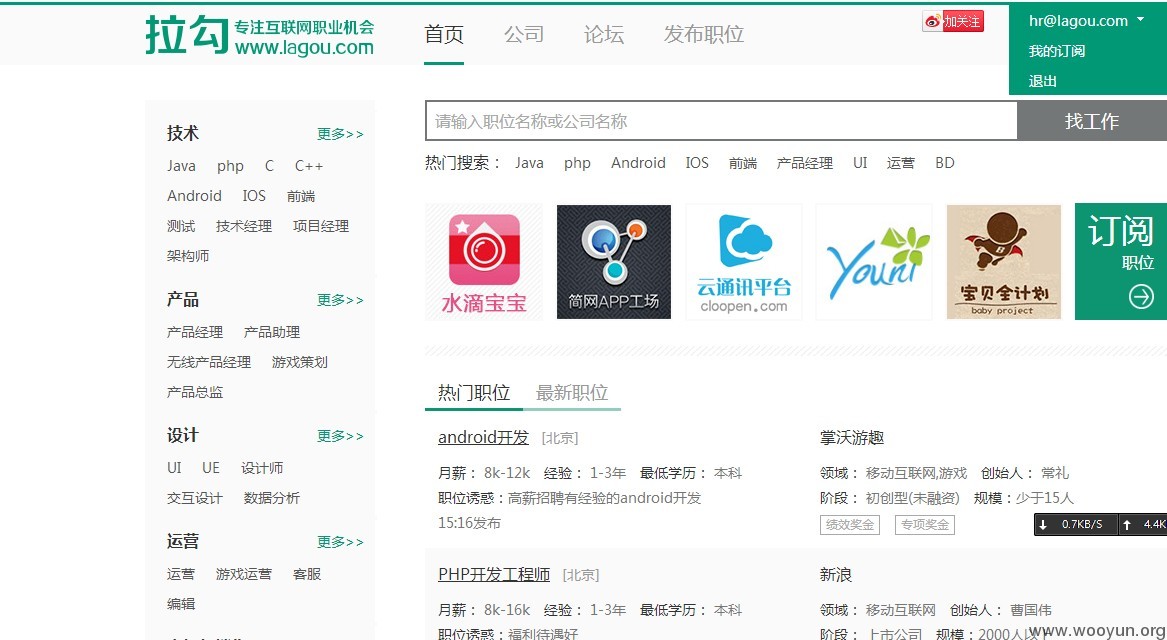Select hot search term Android

point(638,163)
